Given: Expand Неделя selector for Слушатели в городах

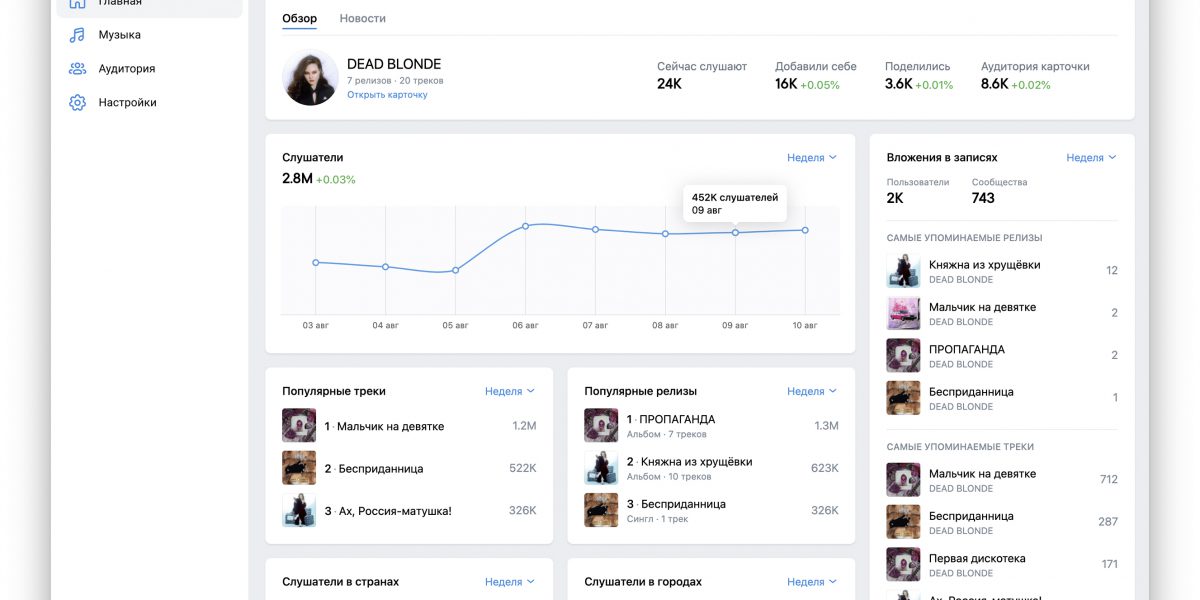Looking at the screenshot, I should (x=812, y=582).
